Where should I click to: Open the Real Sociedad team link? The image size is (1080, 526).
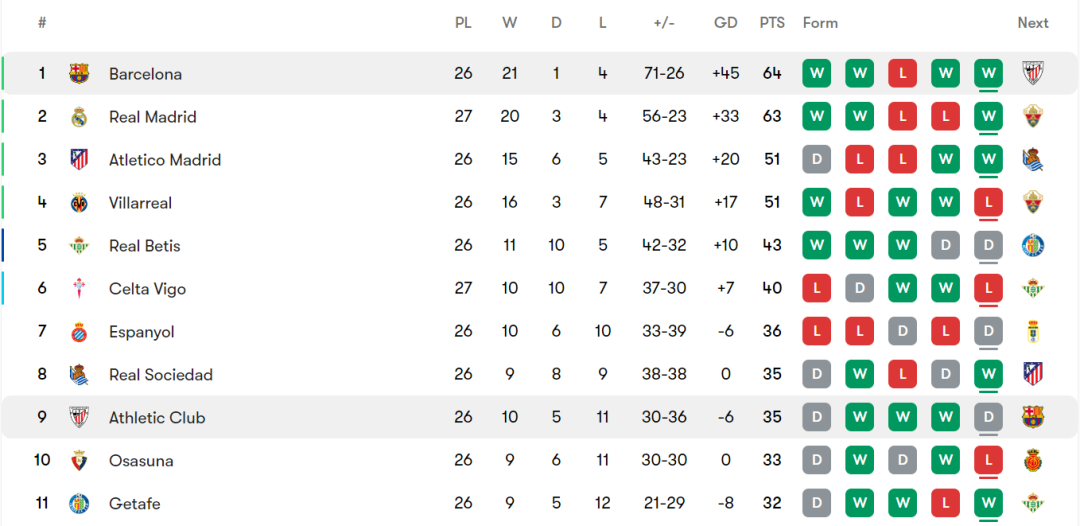[x=161, y=375]
